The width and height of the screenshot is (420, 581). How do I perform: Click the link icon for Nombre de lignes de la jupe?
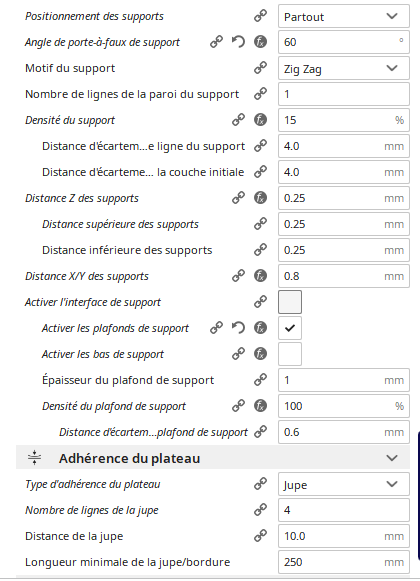coord(260,510)
